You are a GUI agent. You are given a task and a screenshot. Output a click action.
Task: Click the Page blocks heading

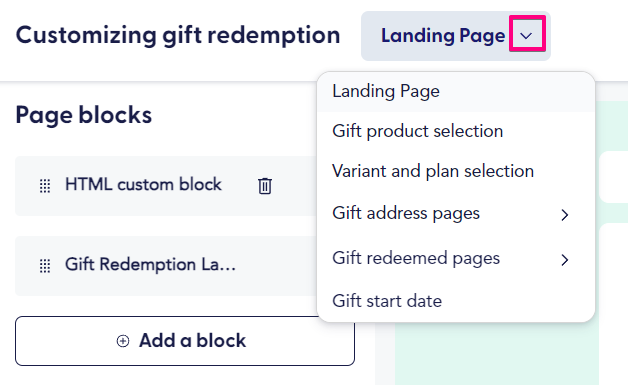click(x=84, y=115)
